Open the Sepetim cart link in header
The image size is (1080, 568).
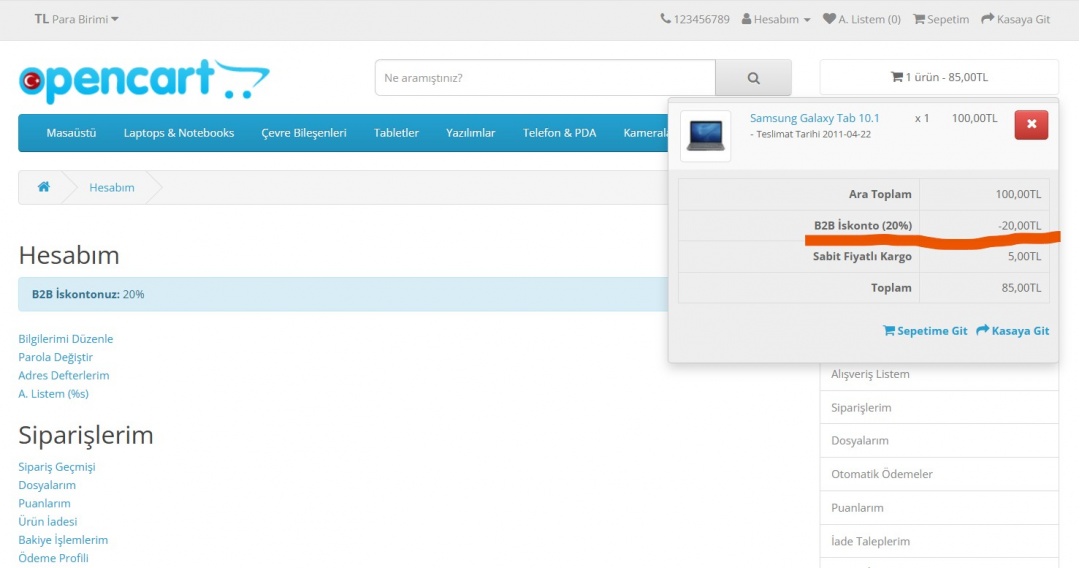pyautogui.click(x=941, y=19)
